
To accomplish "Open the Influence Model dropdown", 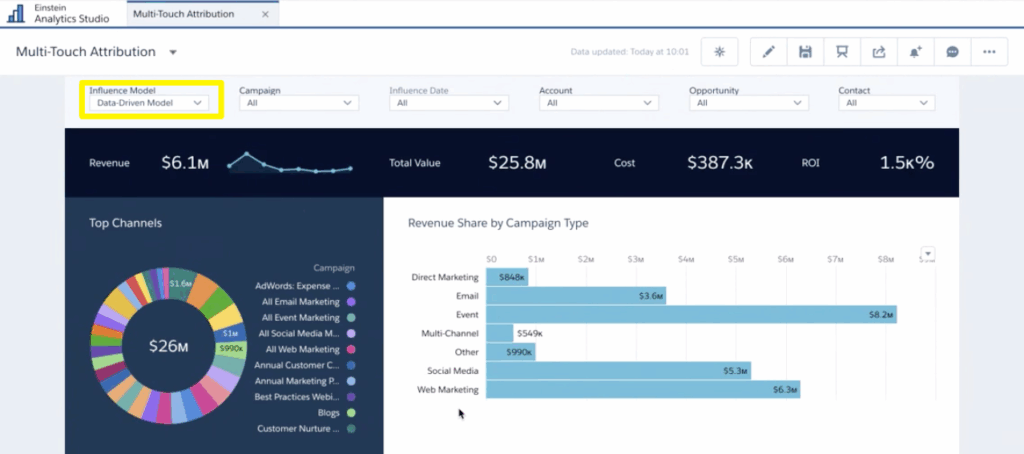I will (150, 103).
